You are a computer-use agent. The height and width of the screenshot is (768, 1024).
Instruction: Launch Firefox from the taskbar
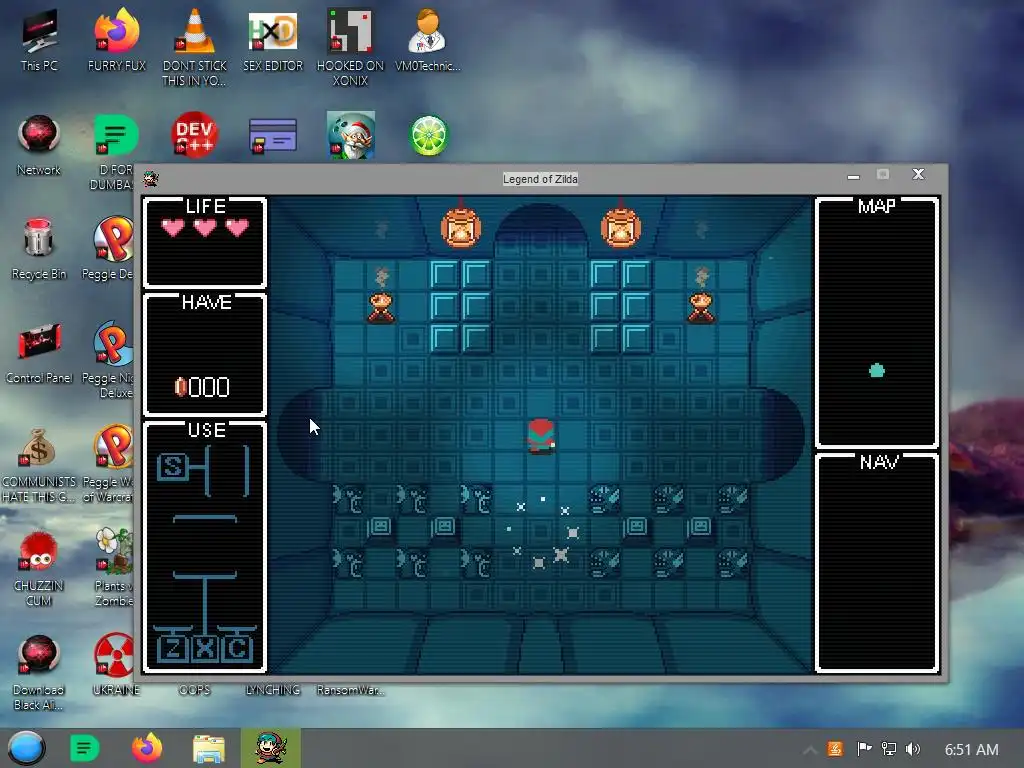tap(147, 748)
